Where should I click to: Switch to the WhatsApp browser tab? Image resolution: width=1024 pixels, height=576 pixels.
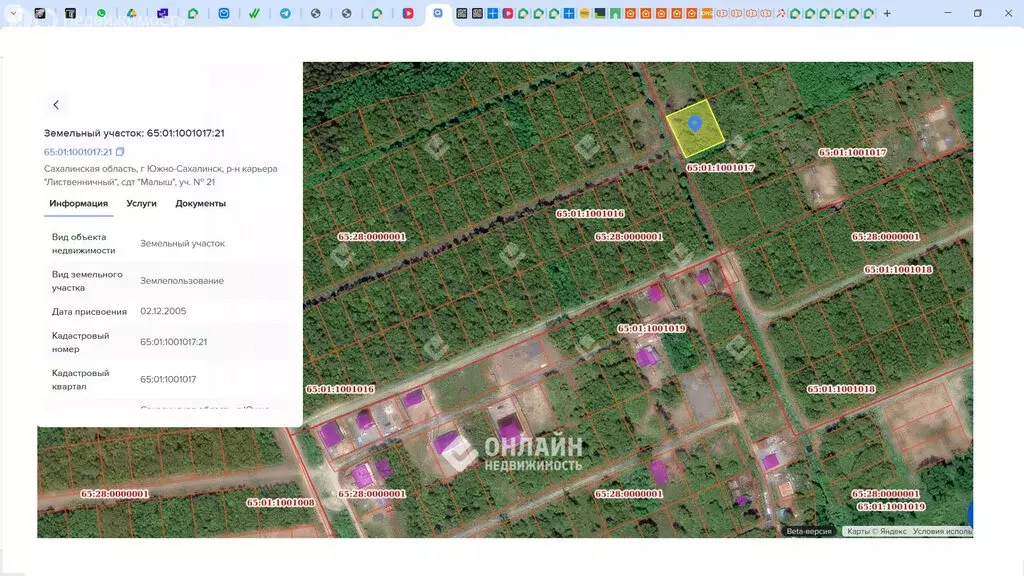tap(101, 13)
